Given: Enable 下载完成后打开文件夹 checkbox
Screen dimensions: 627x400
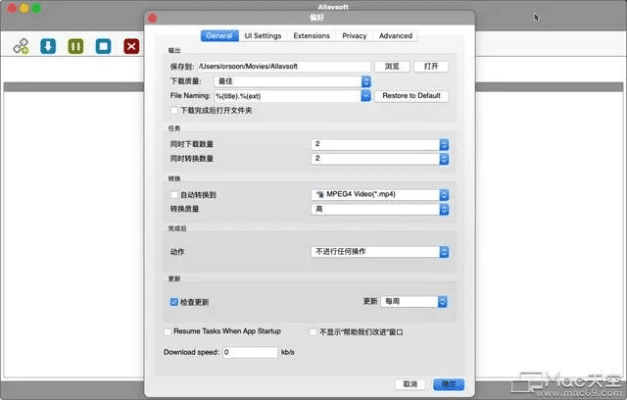Looking at the screenshot, I should [175, 110].
